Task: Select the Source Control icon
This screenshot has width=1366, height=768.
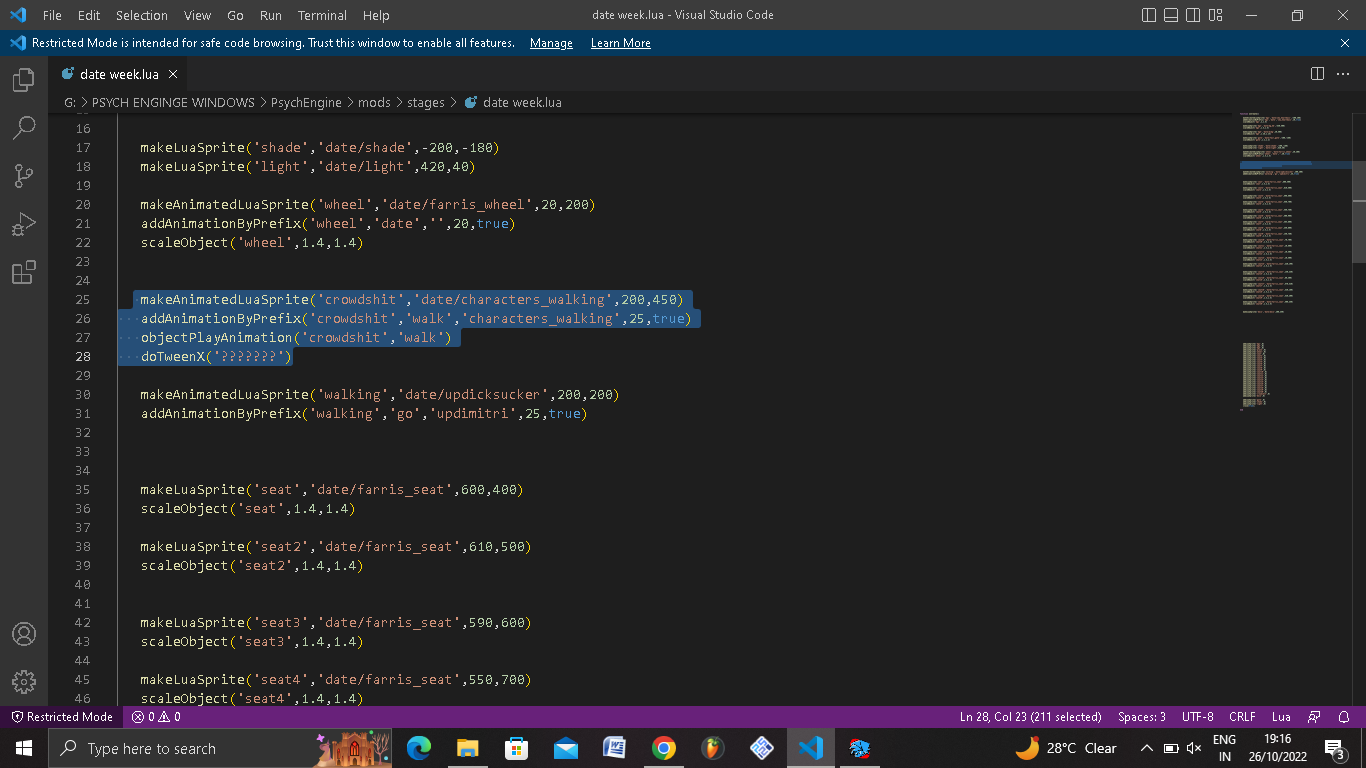Action: pos(24,176)
